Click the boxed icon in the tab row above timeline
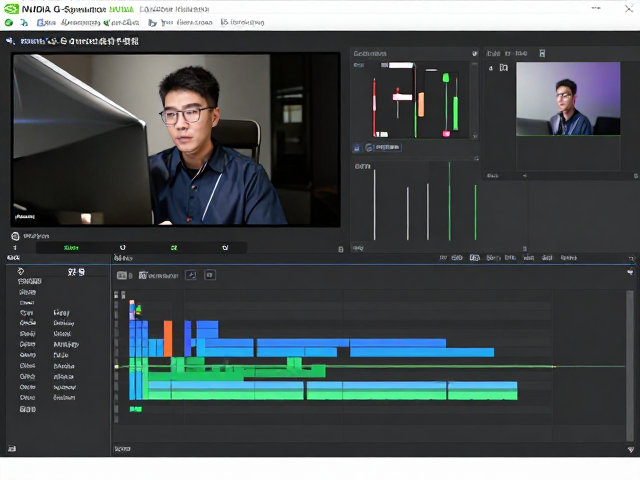The width and height of the screenshot is (640, 480). tap(474, 258)
